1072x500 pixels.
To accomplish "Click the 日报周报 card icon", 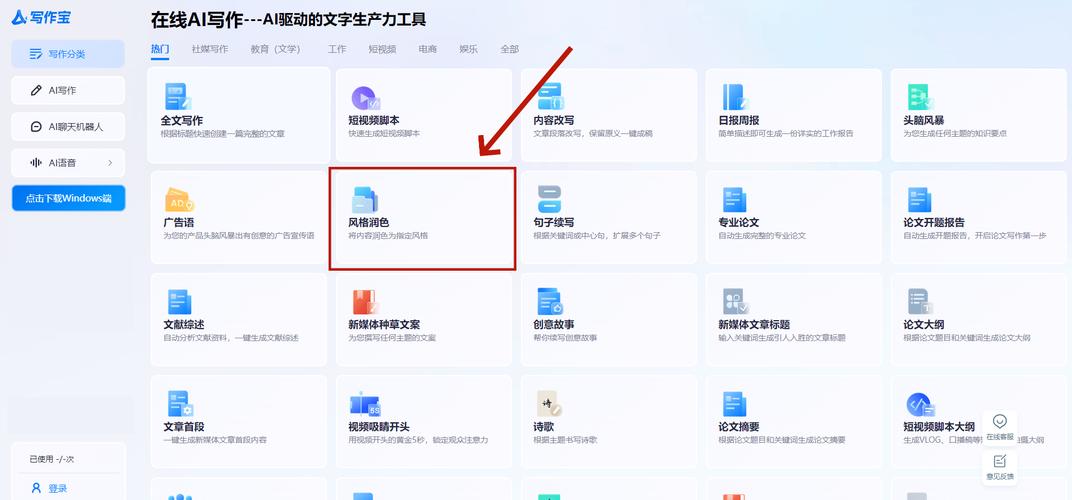I will click(736, 97).
